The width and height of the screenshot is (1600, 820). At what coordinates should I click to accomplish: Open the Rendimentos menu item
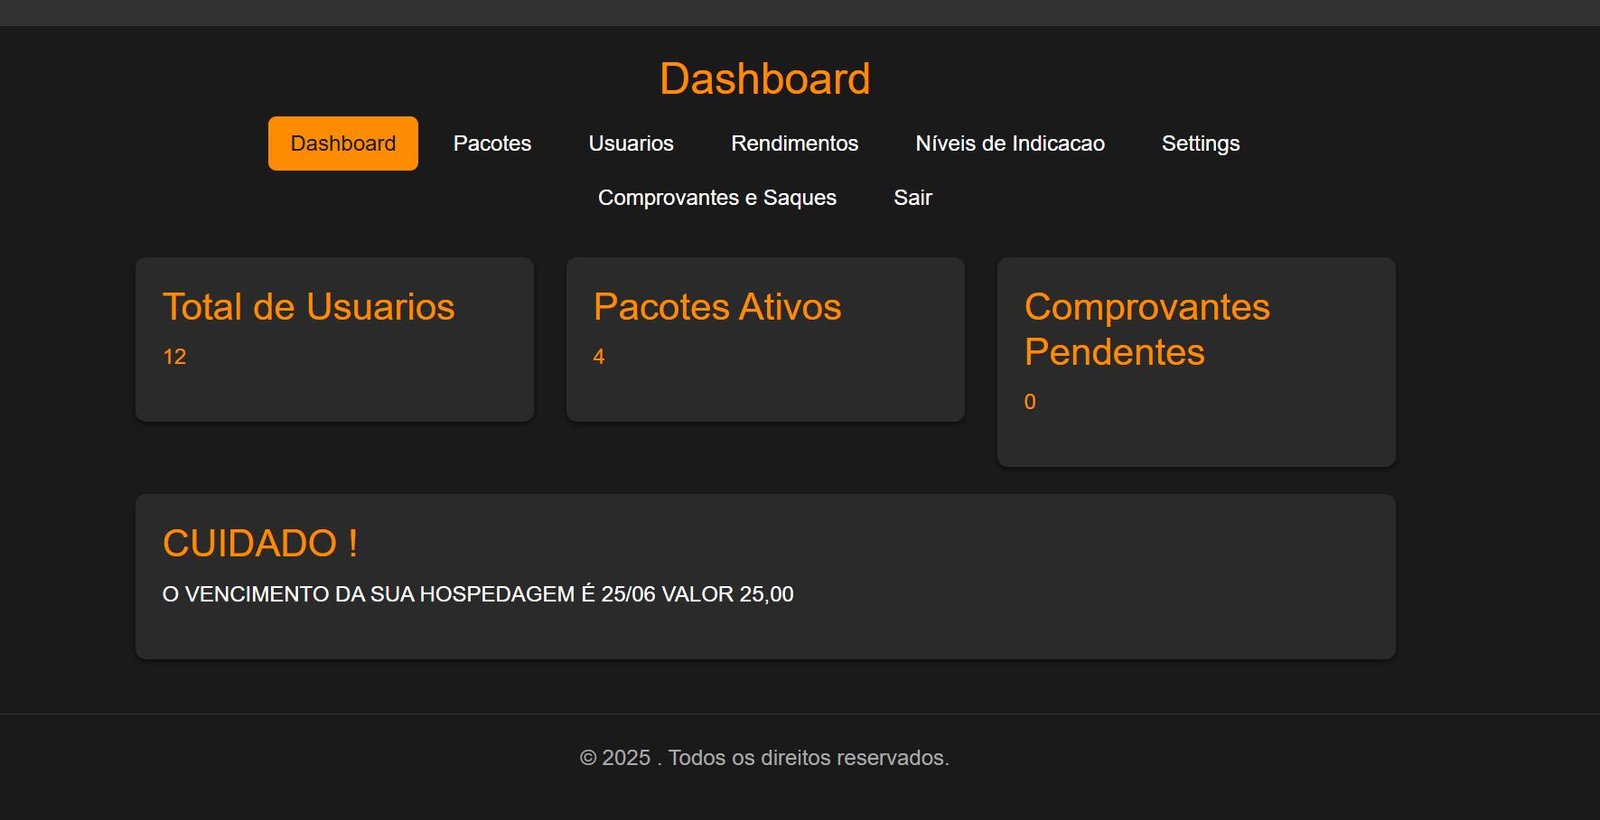coord(794,143)
